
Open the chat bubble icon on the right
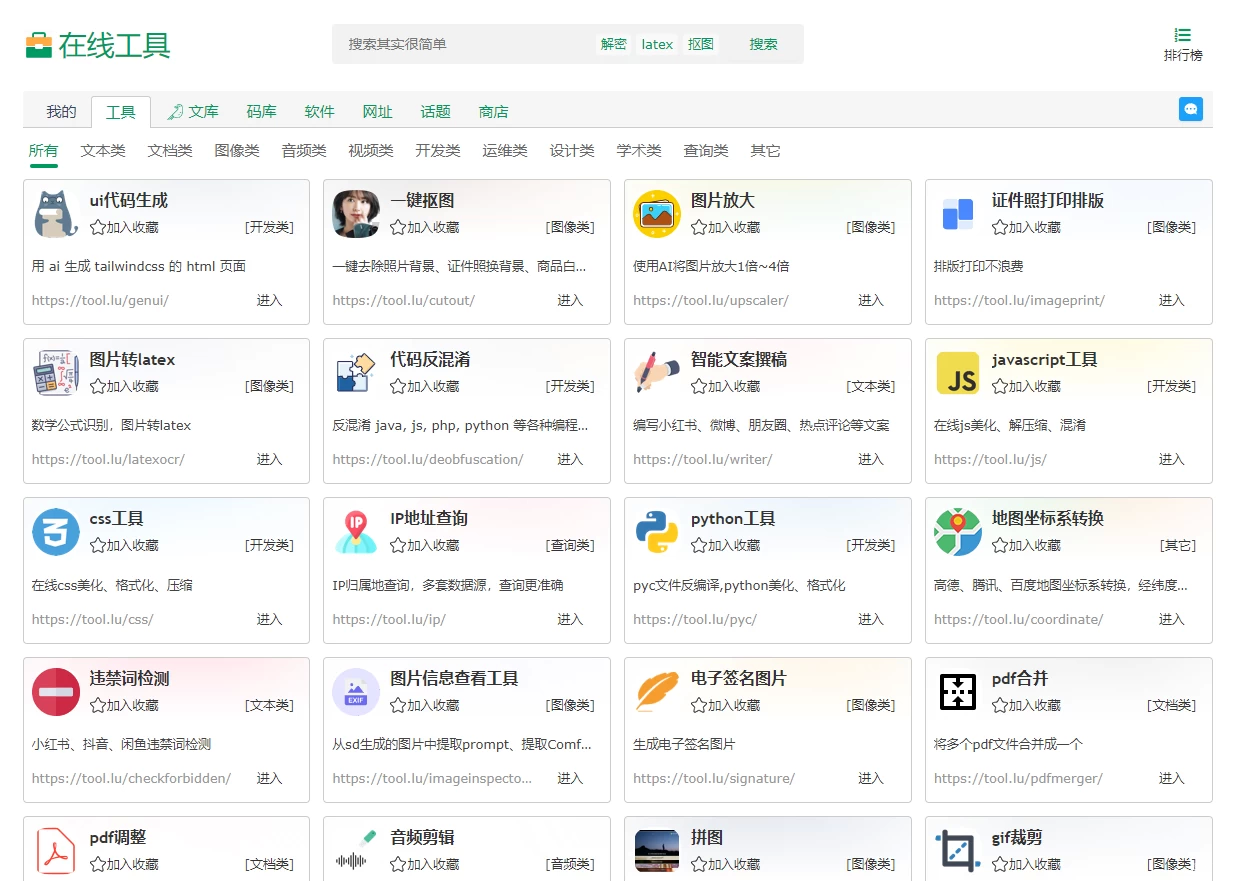1190,110
